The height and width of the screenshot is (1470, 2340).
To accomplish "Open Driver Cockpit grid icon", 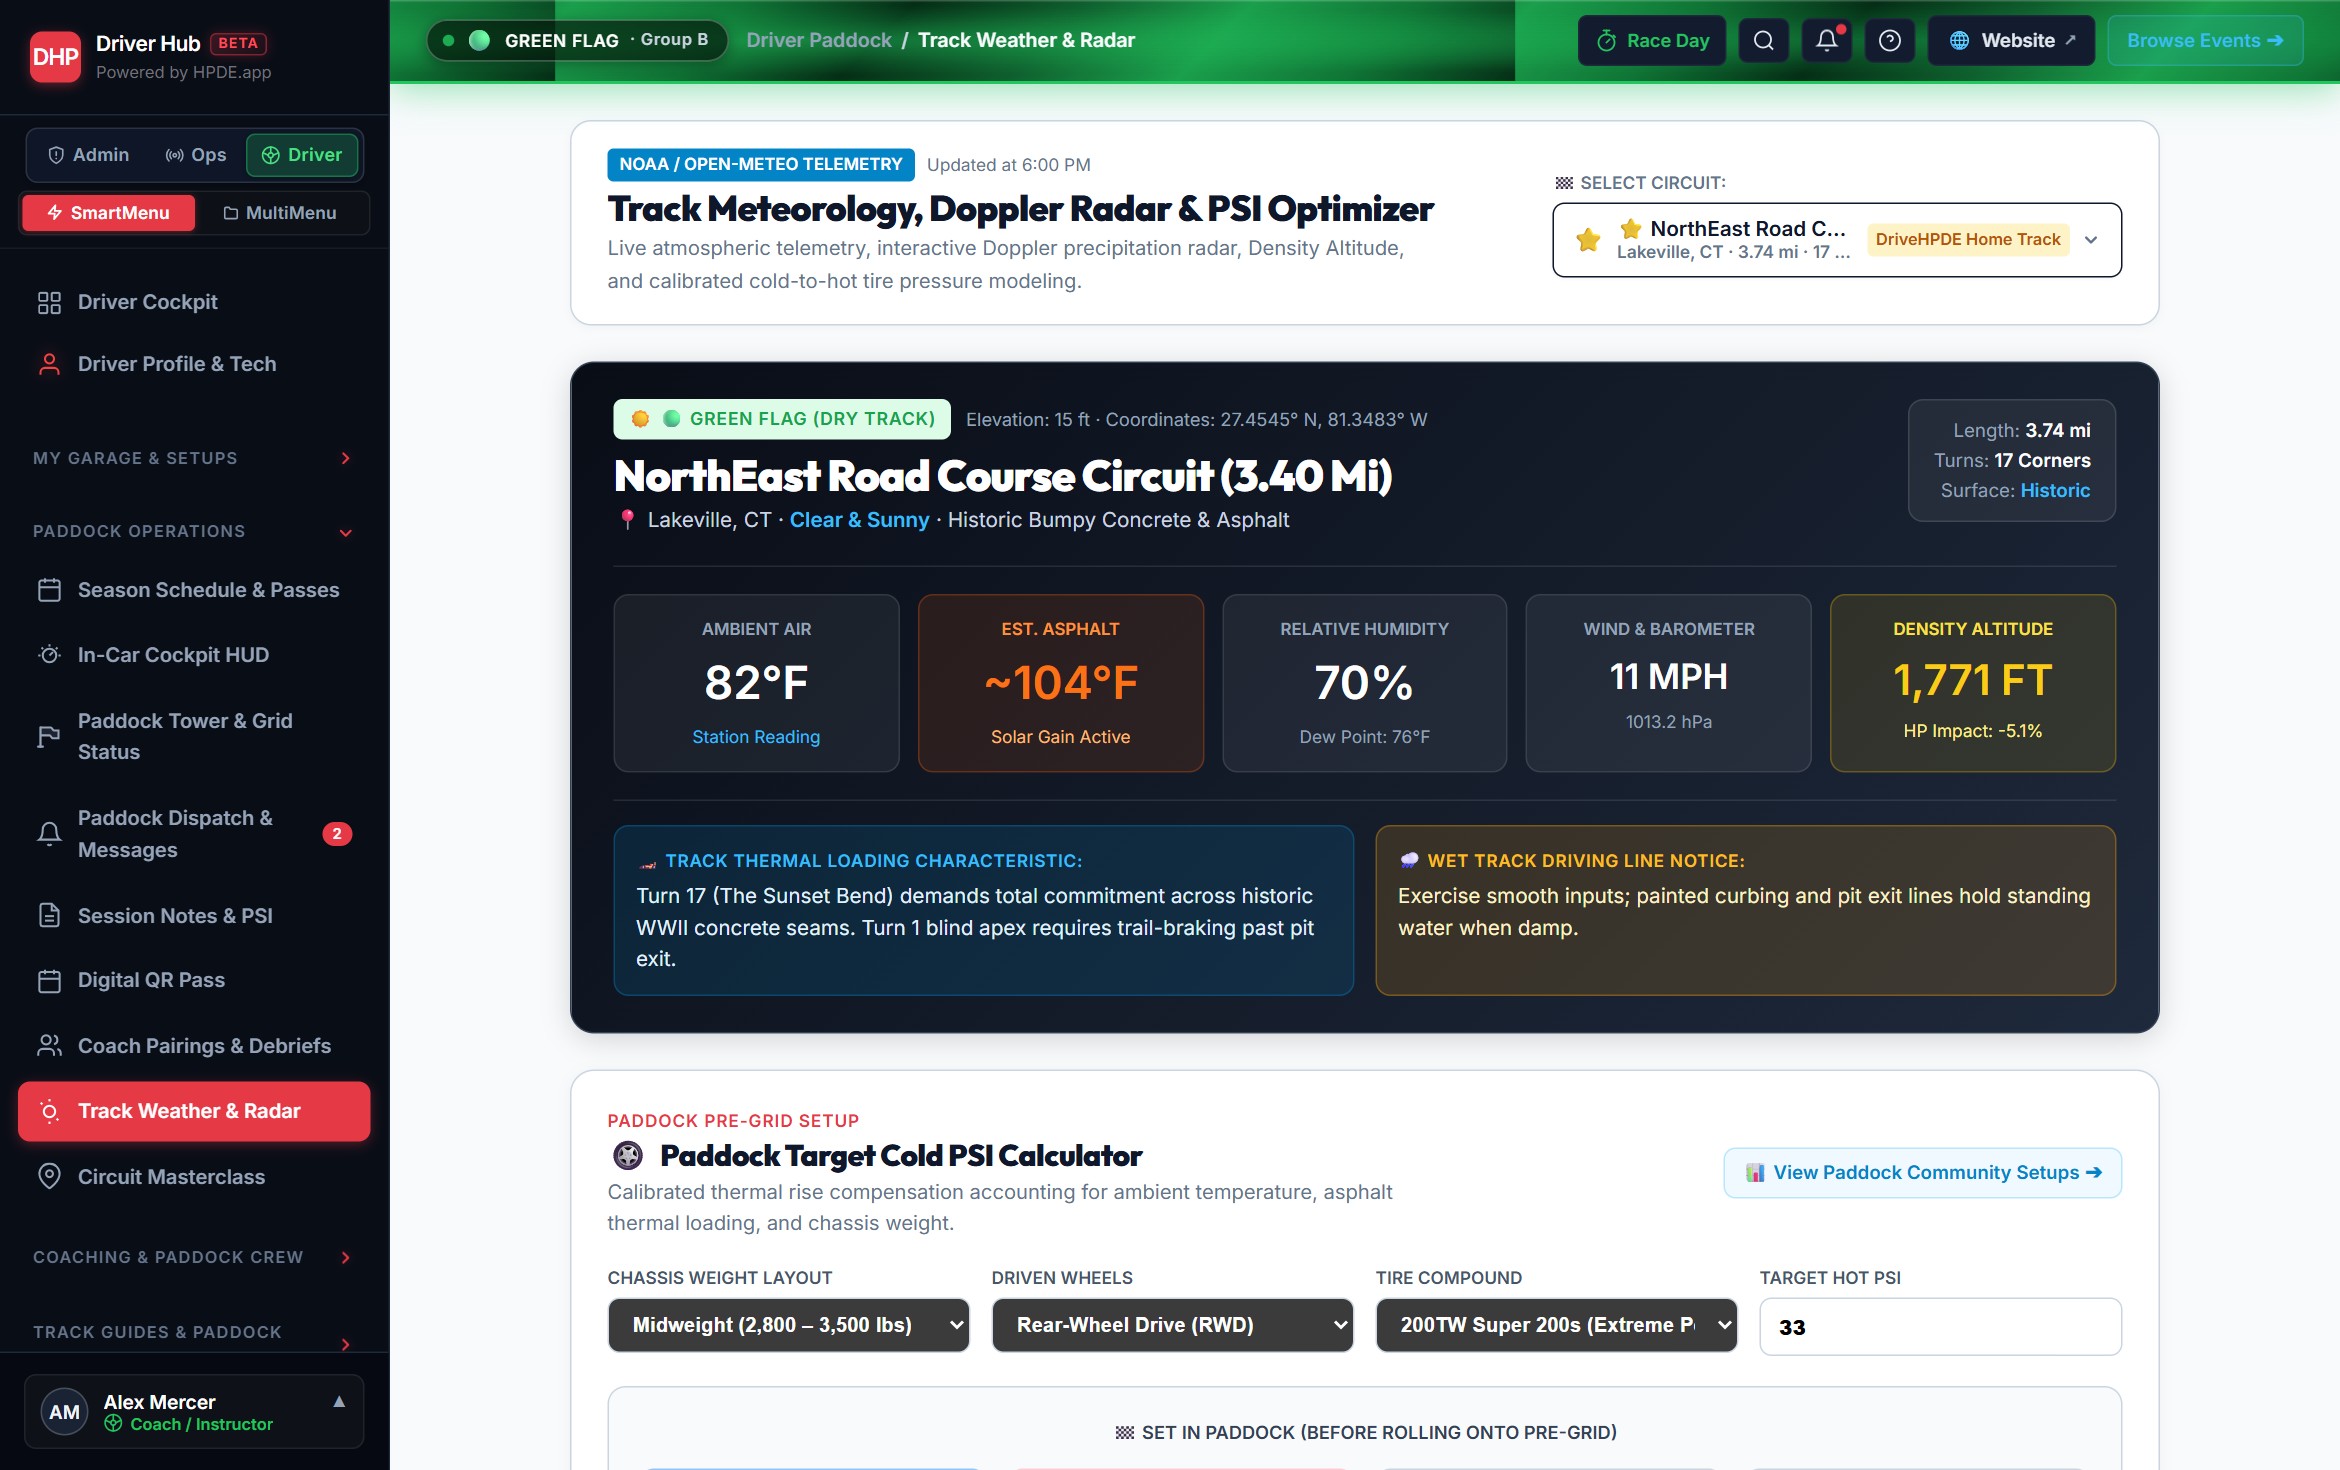I will (49, 303).
